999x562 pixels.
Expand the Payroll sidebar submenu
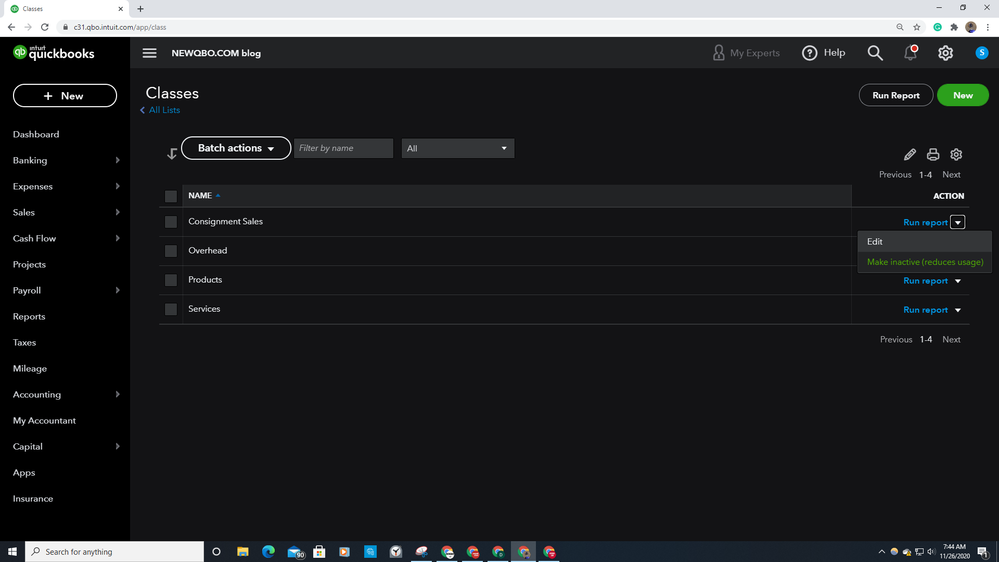(x=117, y=291)
